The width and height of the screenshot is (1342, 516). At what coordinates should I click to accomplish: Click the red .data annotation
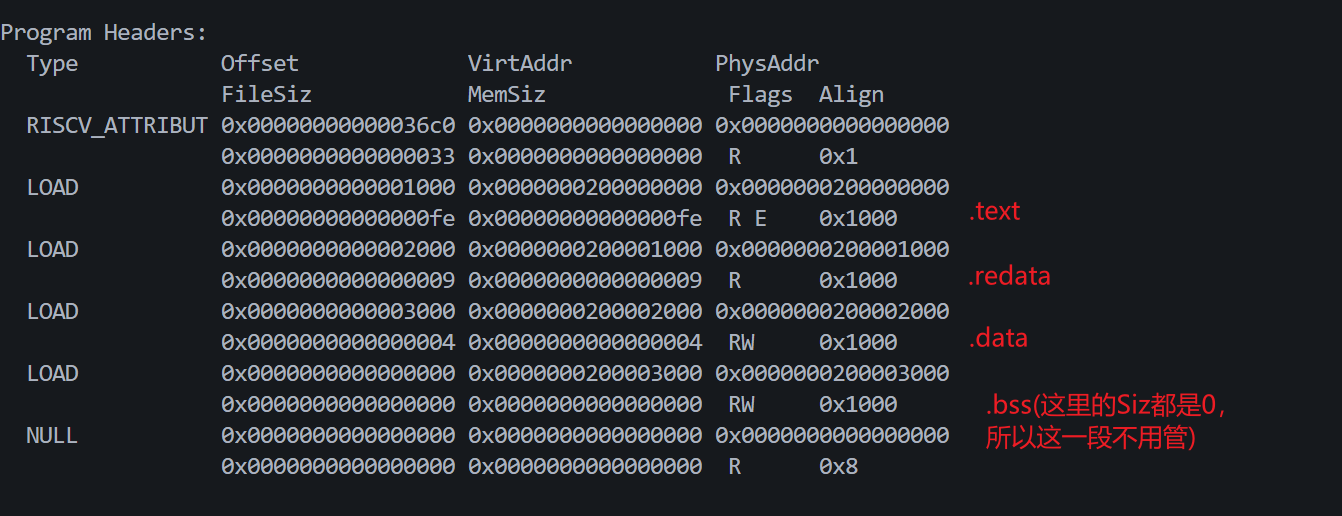(x=998, y=339)
